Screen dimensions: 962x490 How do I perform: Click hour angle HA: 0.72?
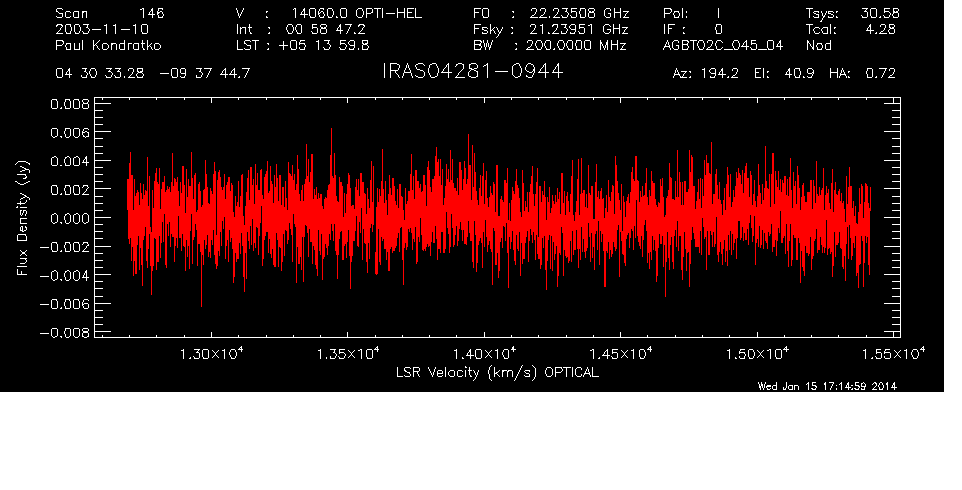click(x=862, y=74)
